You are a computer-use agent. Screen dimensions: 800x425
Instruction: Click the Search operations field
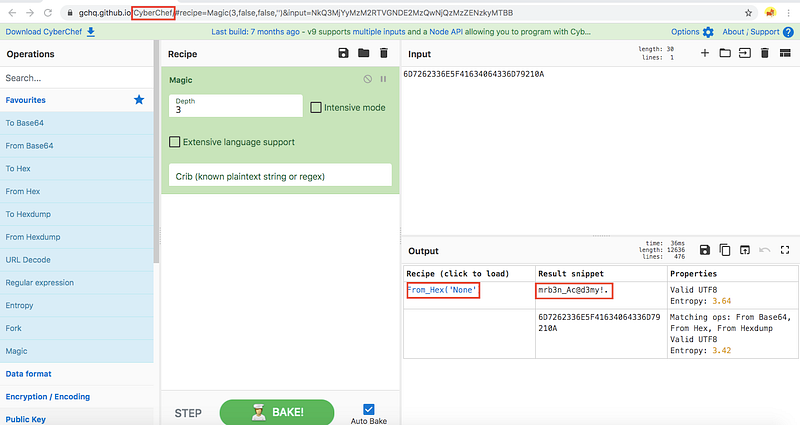click(75, 77)
